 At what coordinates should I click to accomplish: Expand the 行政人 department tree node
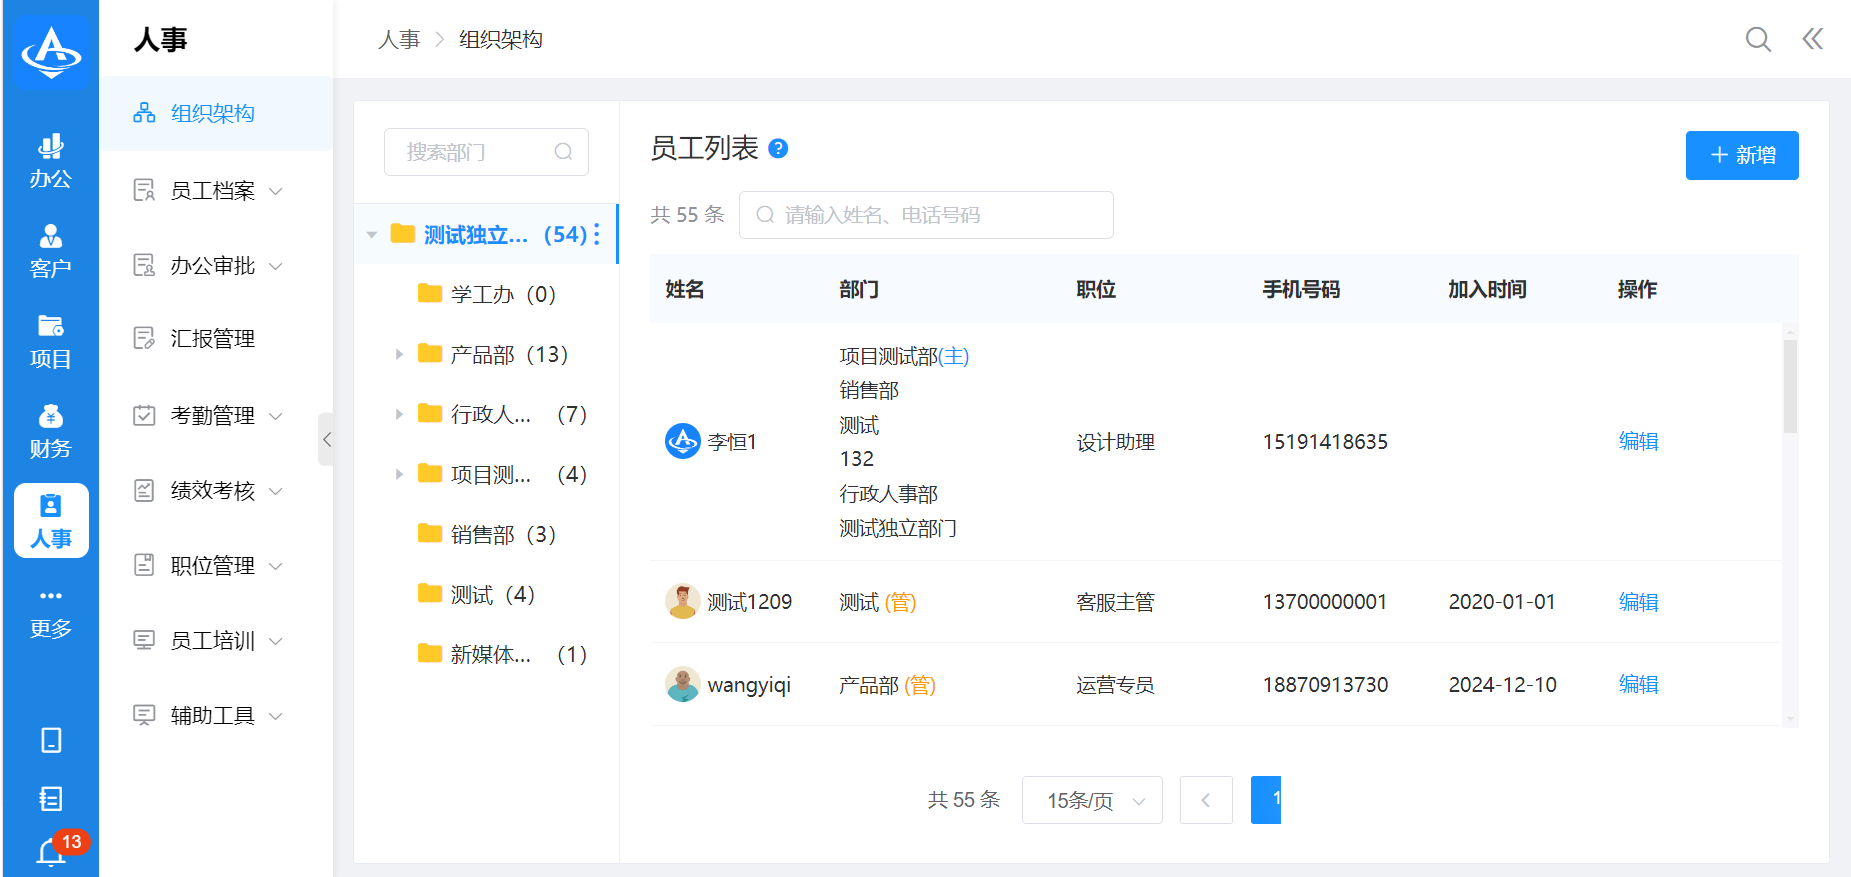coord(399,415)
